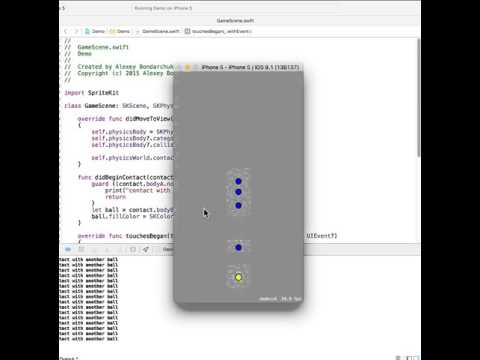This screenshot has width=480, height=360.
Task: Toggle the blue hide debug area button
Action: (68, 249)
